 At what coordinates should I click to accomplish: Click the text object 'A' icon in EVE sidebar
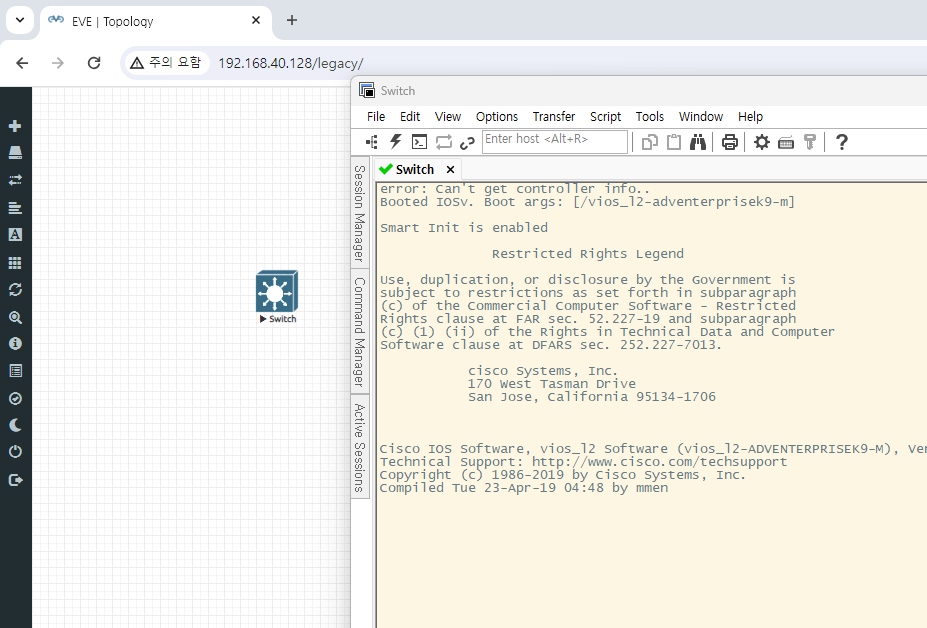pos(15,235)
